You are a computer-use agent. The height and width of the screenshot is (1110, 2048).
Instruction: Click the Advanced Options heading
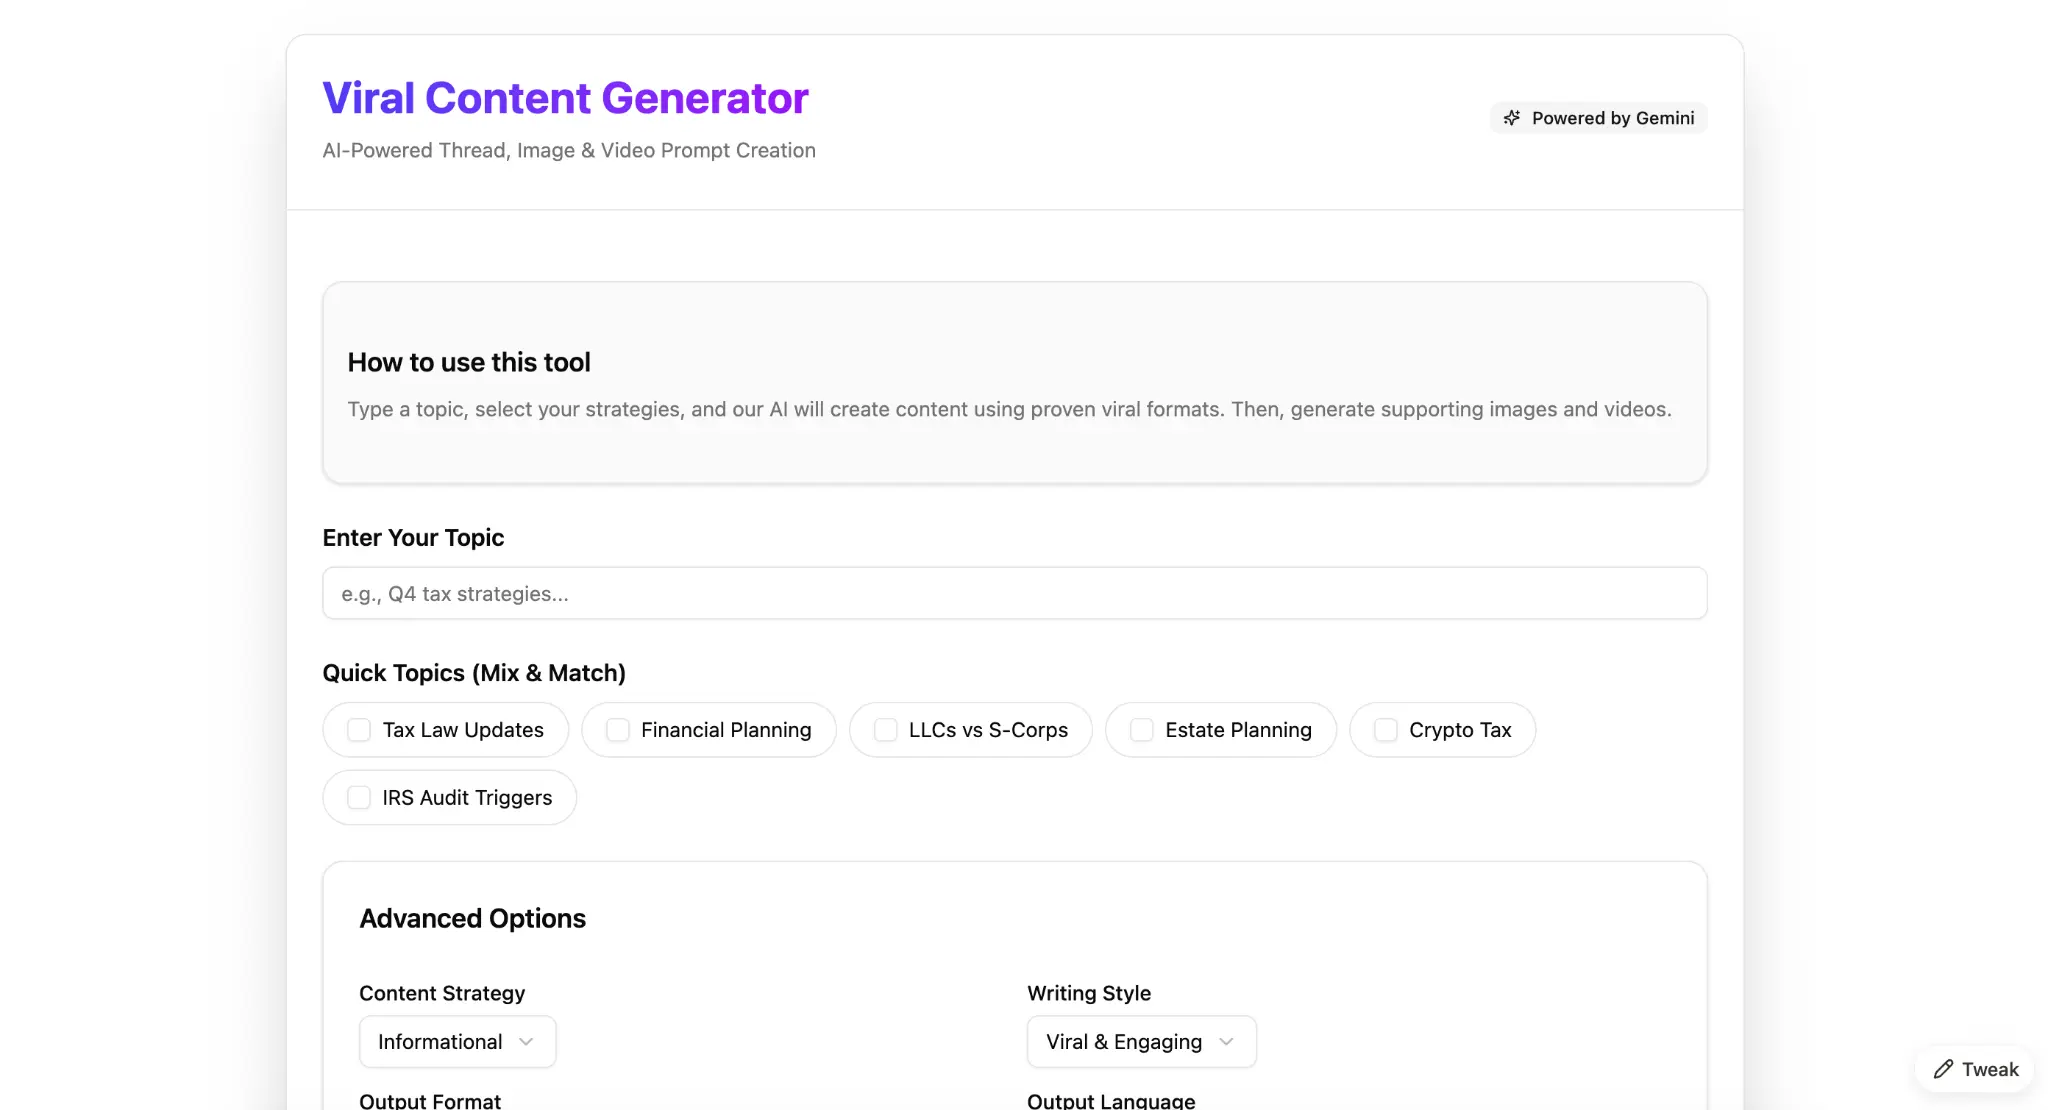click(472, 918)
